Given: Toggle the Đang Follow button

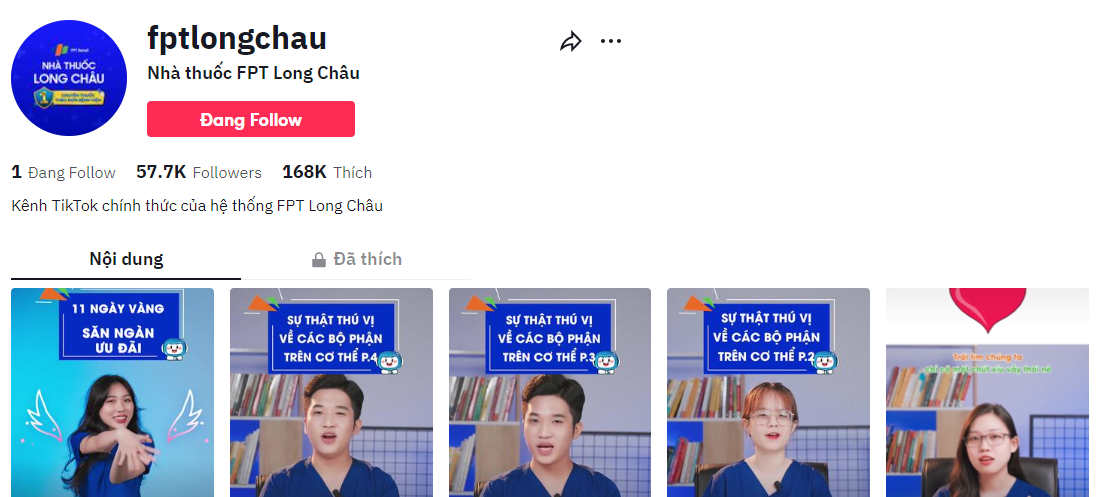Looking at the screenshot, I should point(251,120).
